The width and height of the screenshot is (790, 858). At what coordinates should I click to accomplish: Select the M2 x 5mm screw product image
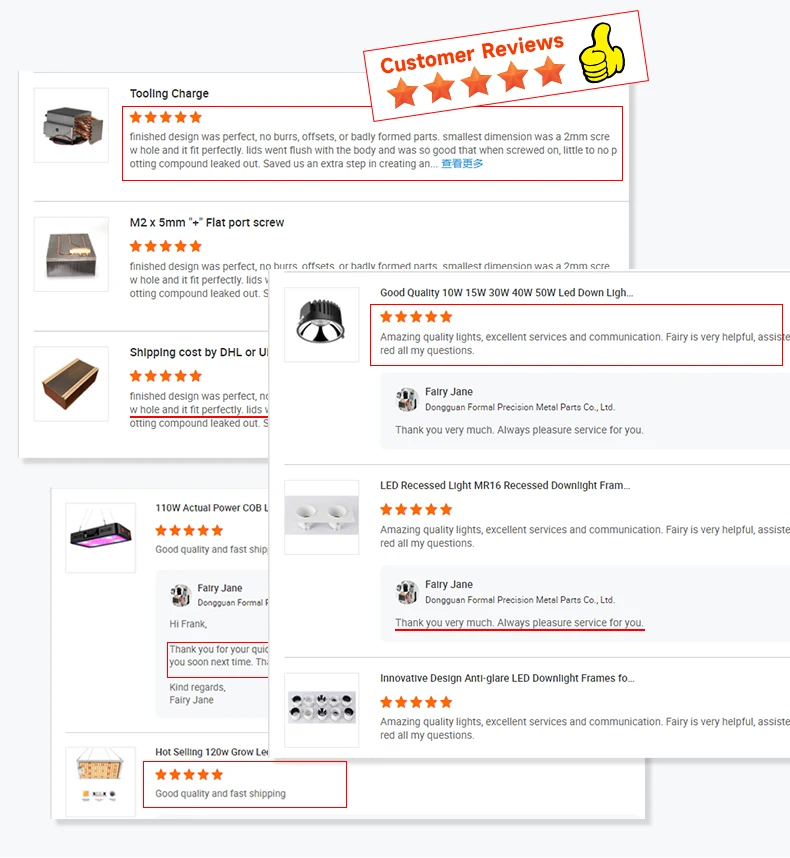point(71,254)
